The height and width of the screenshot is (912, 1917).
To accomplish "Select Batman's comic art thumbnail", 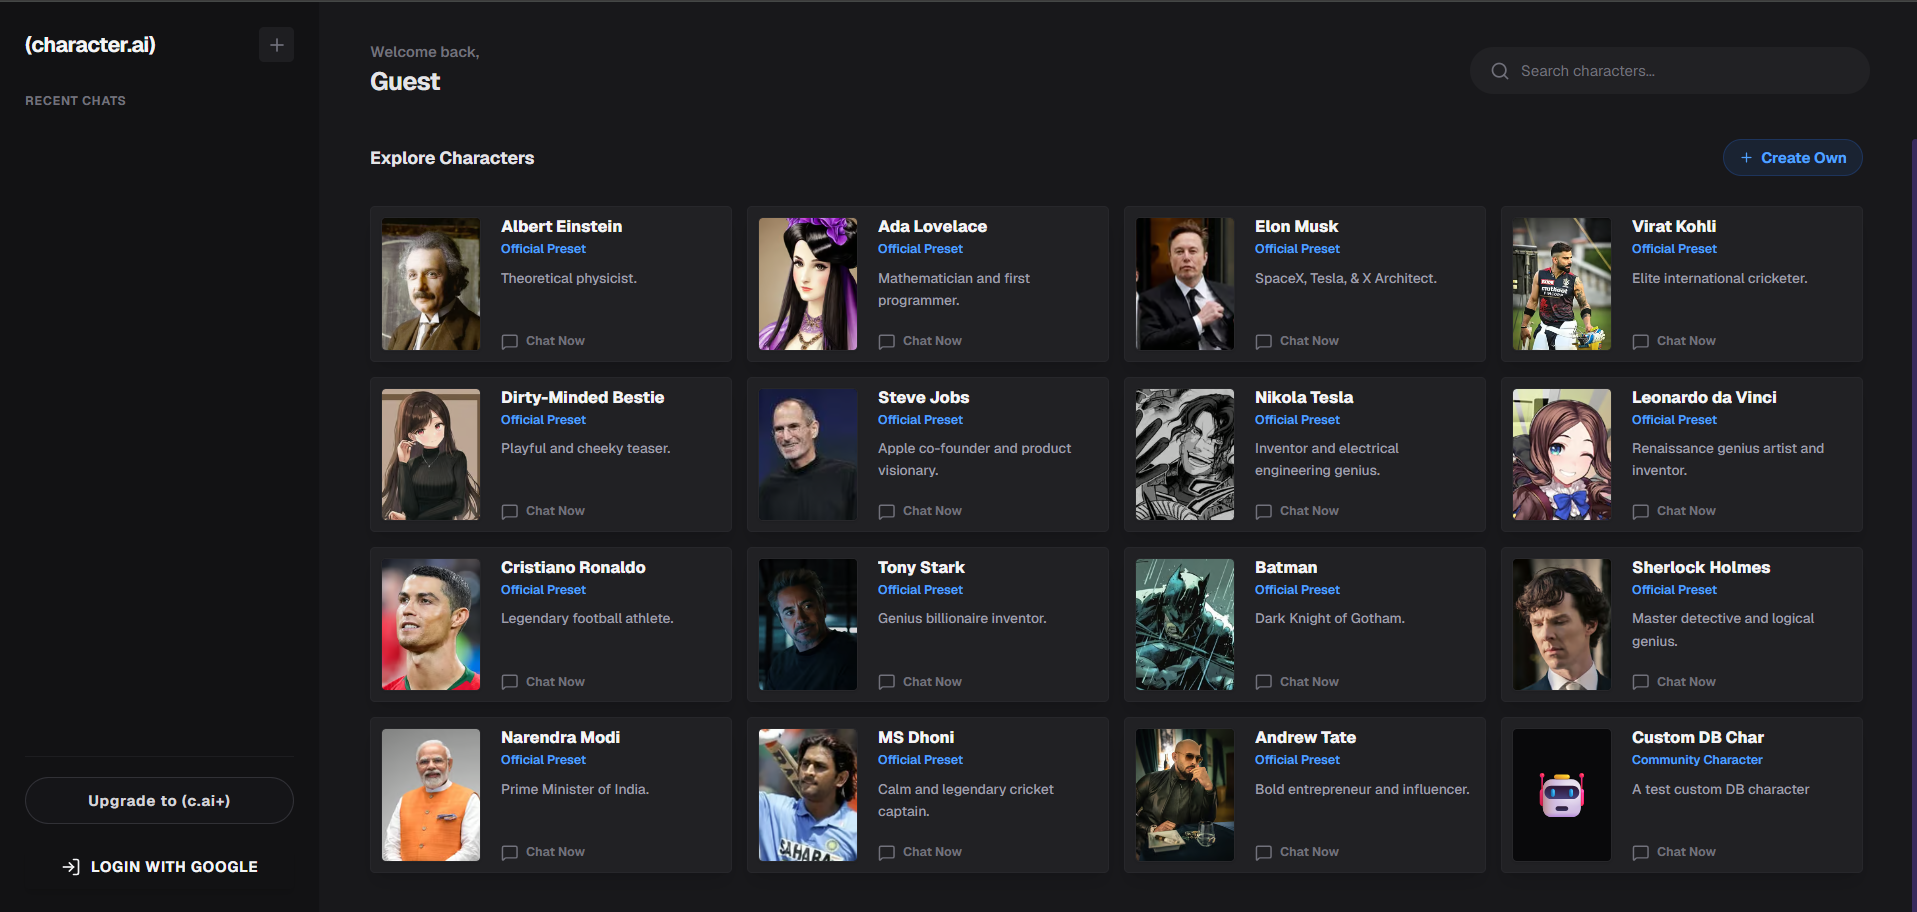I will coord(1185,625).
